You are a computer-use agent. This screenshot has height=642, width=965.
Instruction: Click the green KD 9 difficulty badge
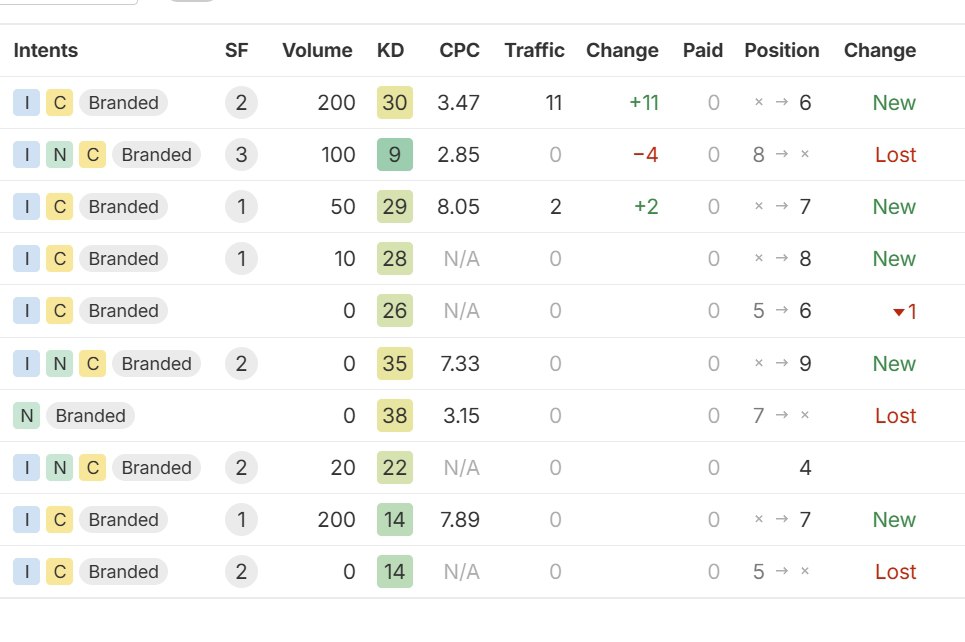pyautogui.click(x=395, y=155)
